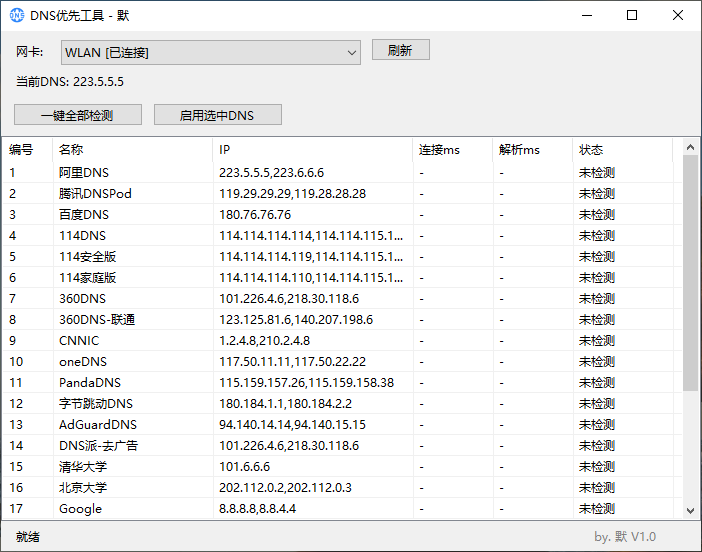
Task: Select the AdGuardDNS row
Action: point(342,425)
